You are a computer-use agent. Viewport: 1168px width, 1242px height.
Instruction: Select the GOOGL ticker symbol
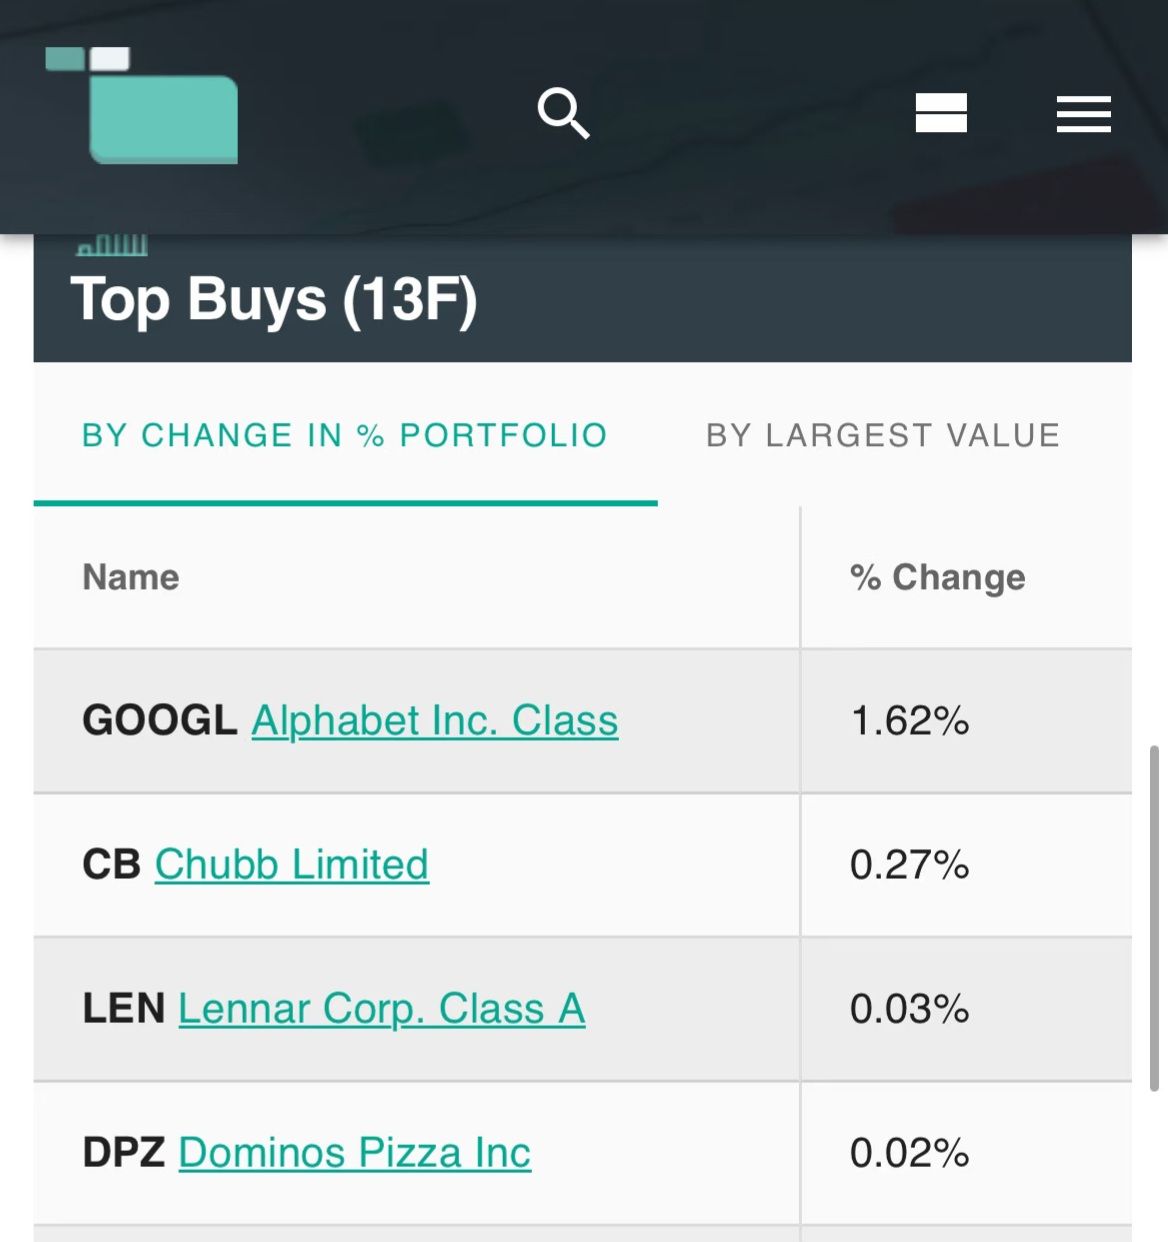pos(159,721)
